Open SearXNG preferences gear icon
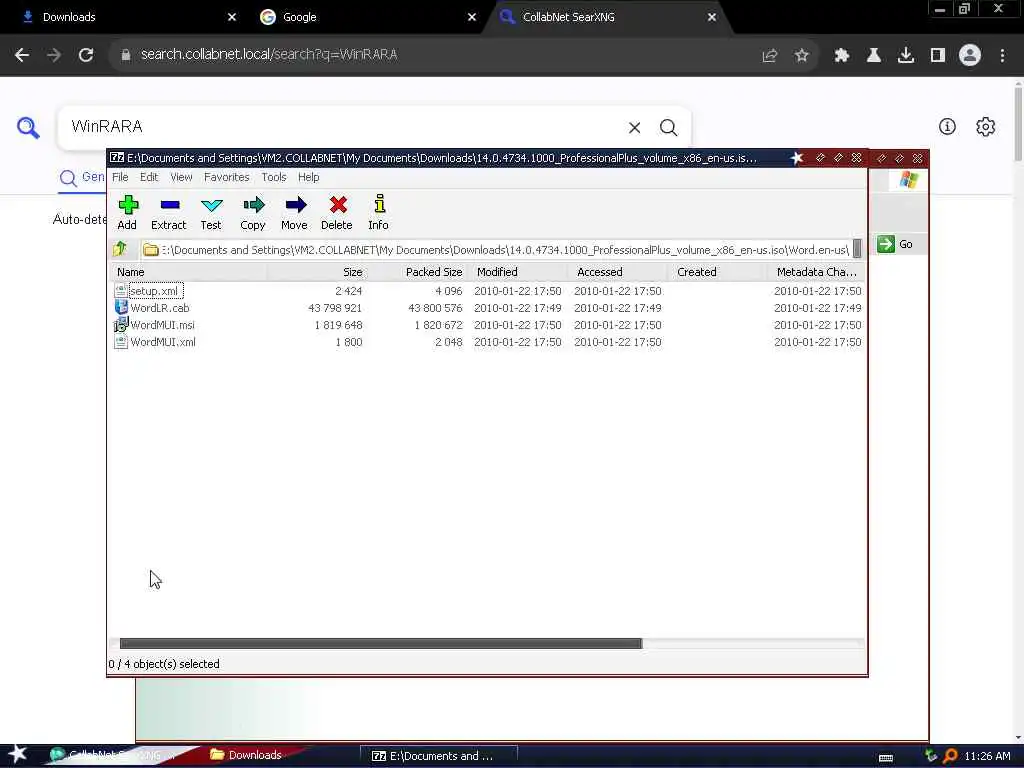The image size is (1024, 768). coord(985,127)
